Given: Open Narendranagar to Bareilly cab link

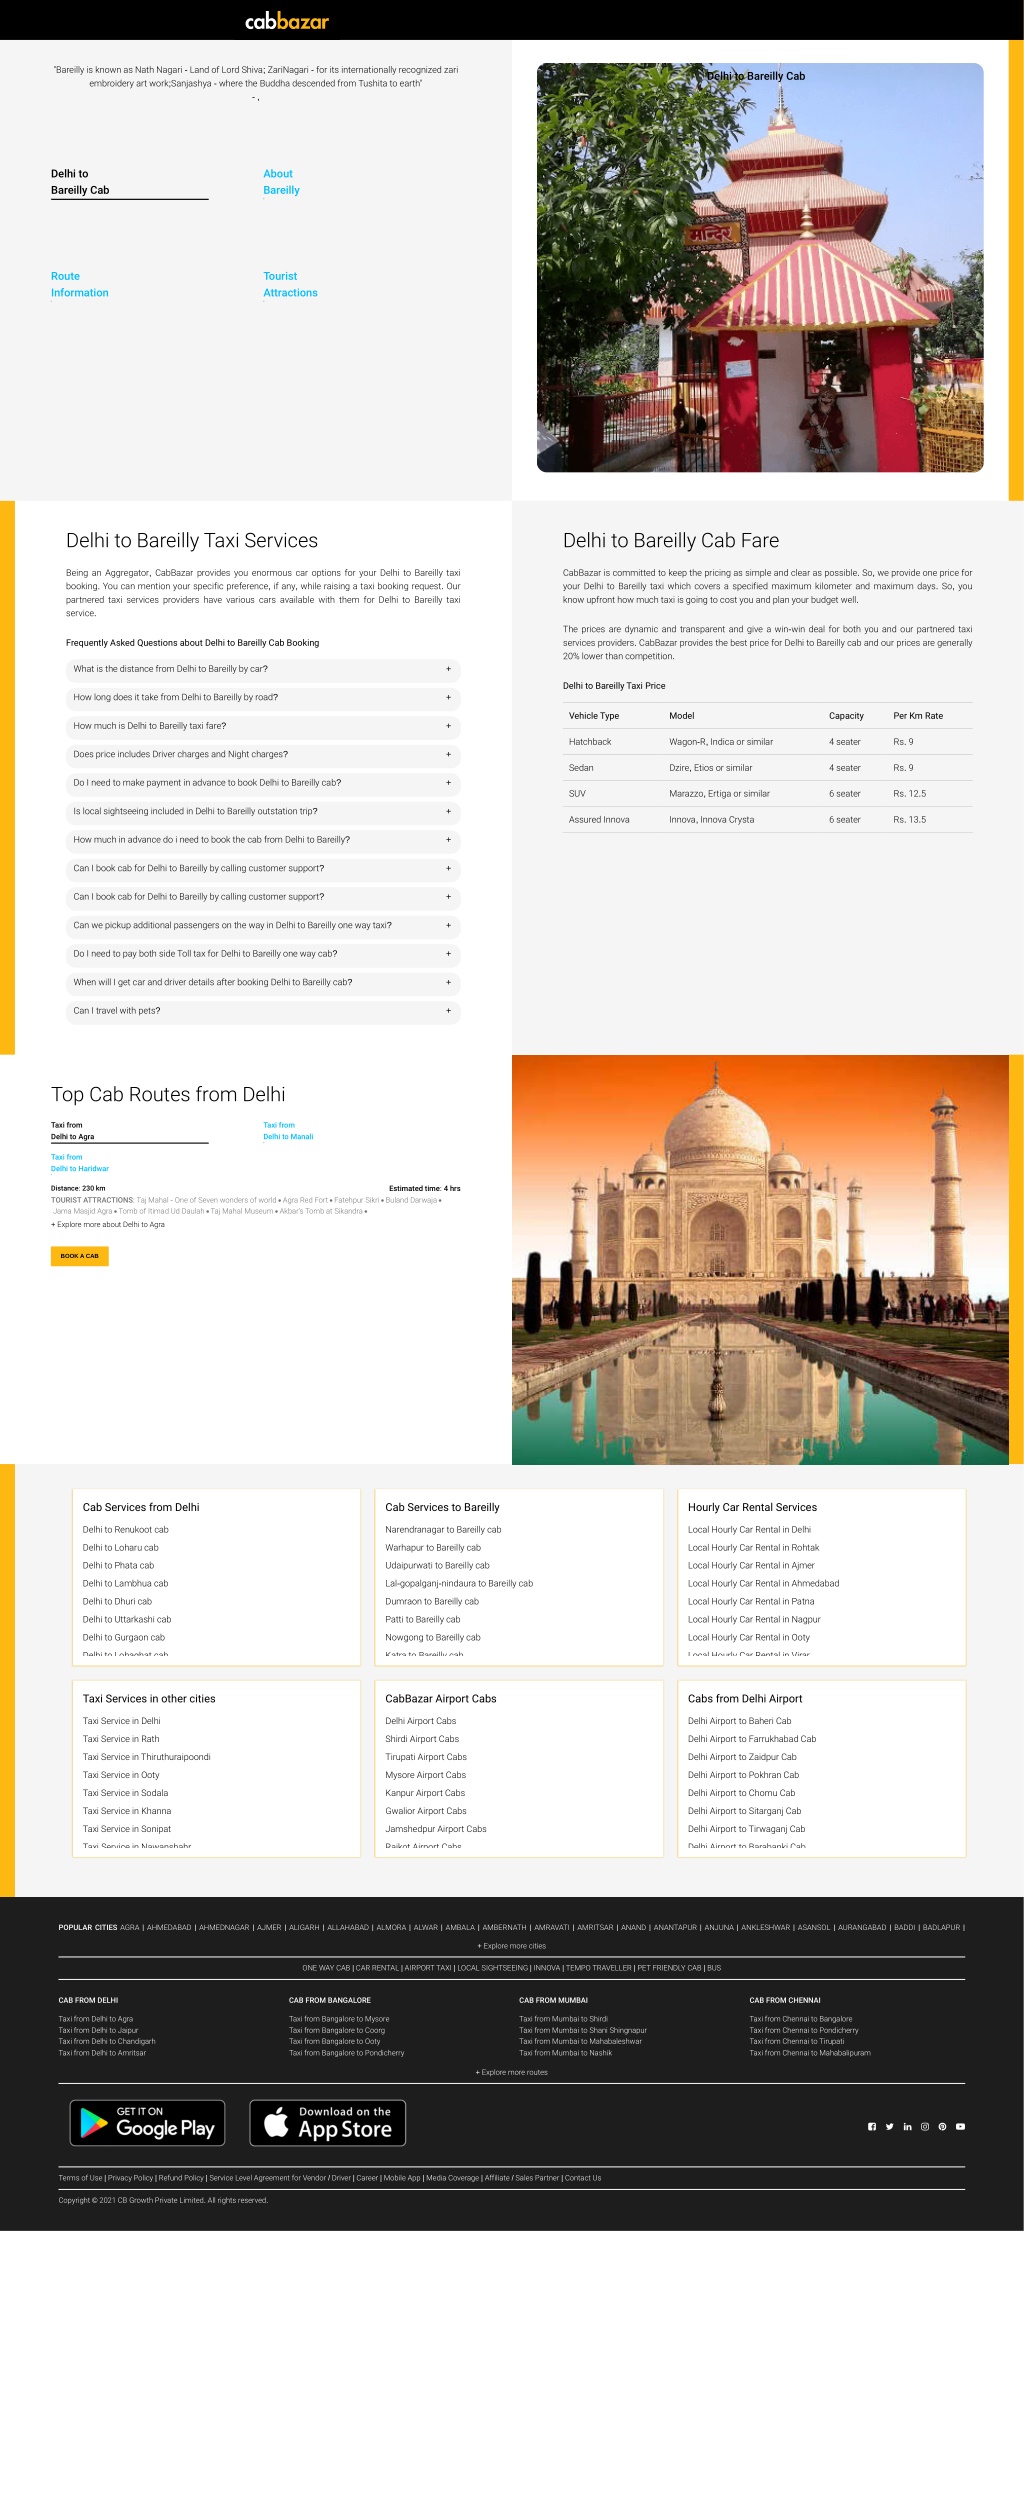Looking at the screenshot, I should [443, 1530].
